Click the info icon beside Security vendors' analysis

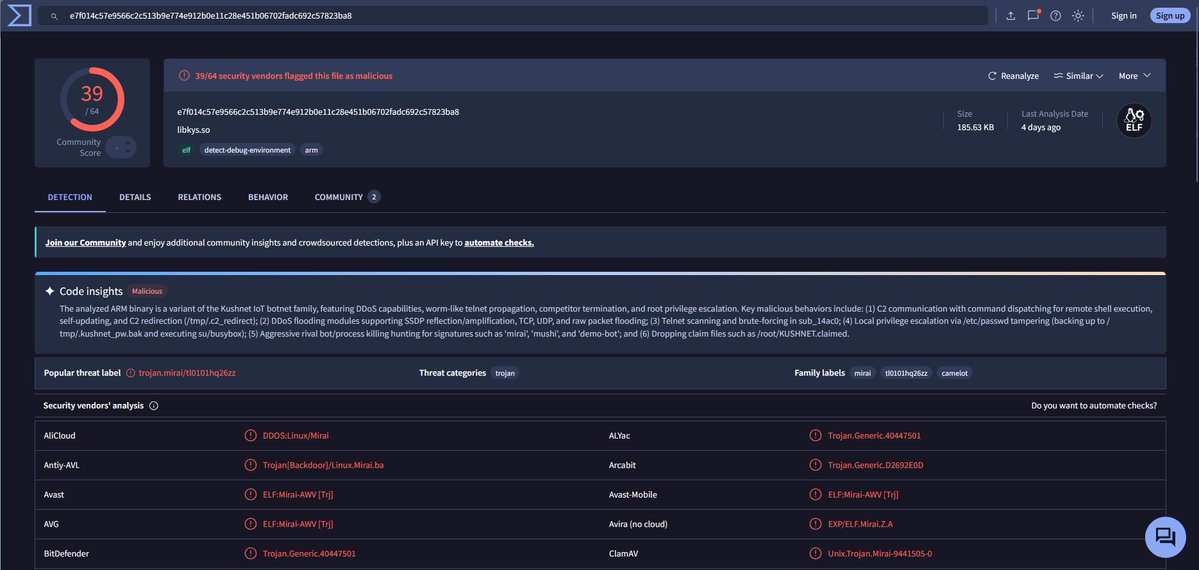click(154, 406)
